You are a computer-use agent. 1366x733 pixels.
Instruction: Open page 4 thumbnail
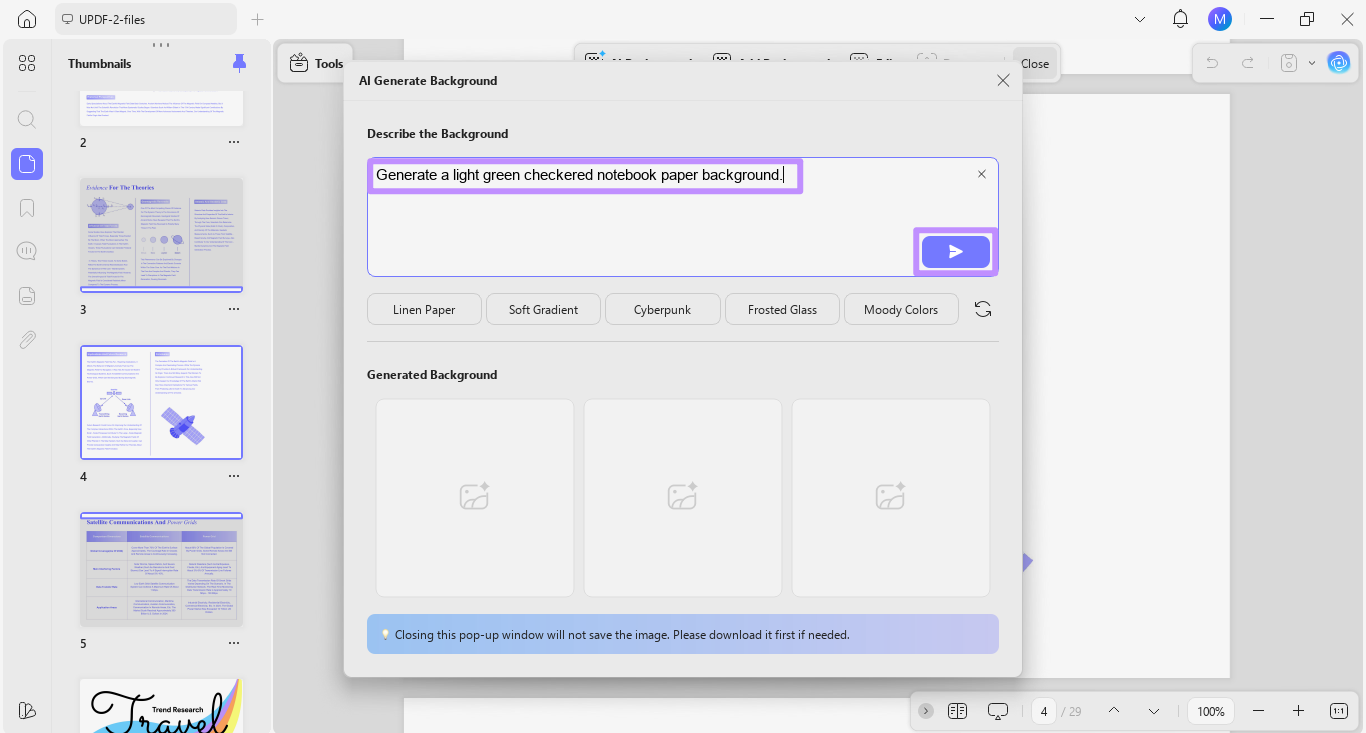(x=161, y=402)
